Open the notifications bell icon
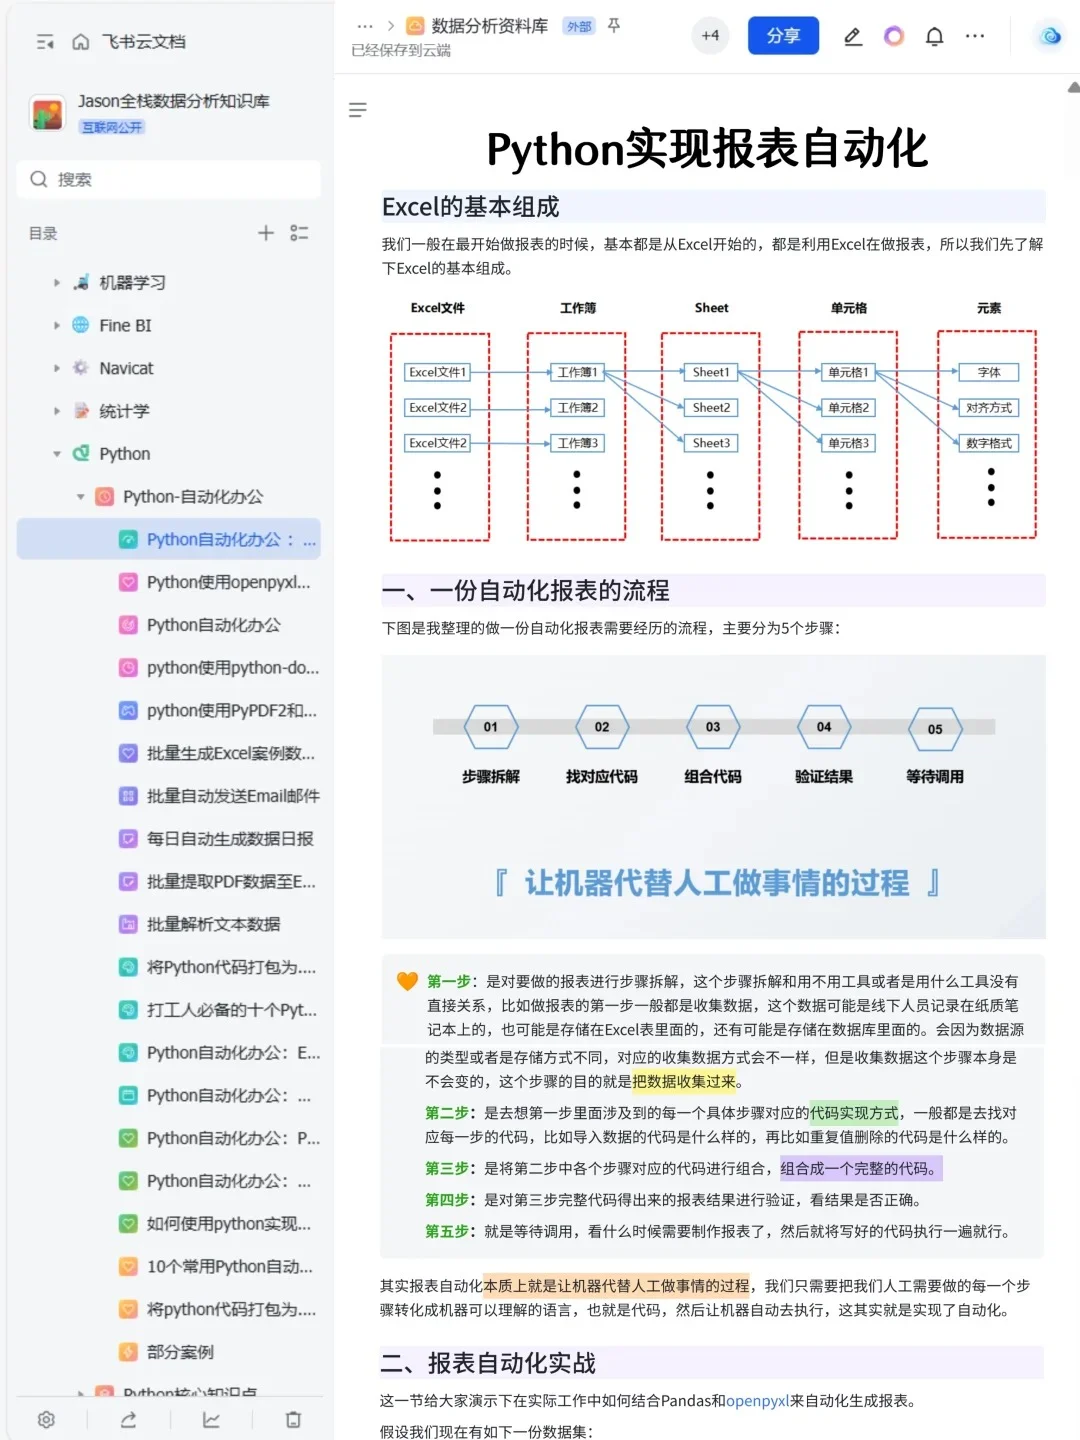Viewport: 1080px width, 1440px height. coord(934,36)
